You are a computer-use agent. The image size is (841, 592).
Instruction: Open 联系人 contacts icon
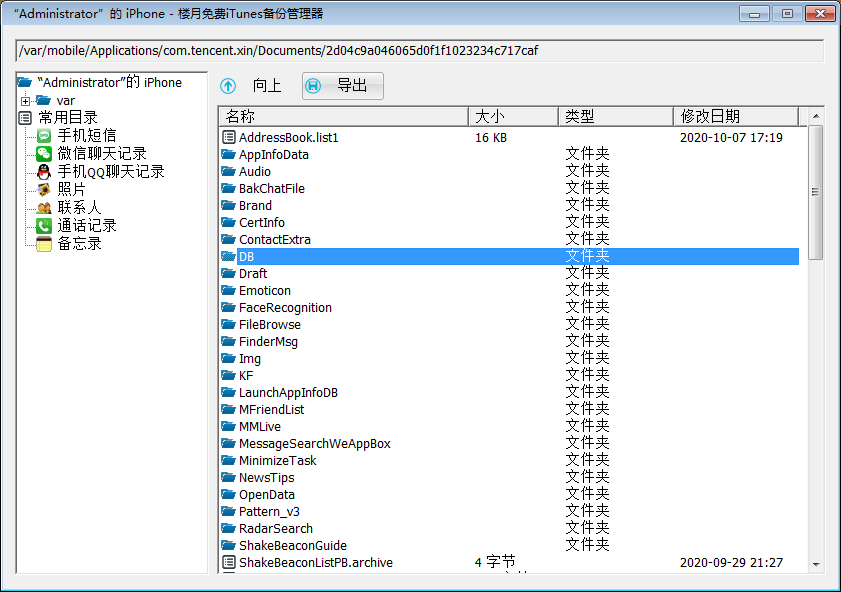click(44, 208)
